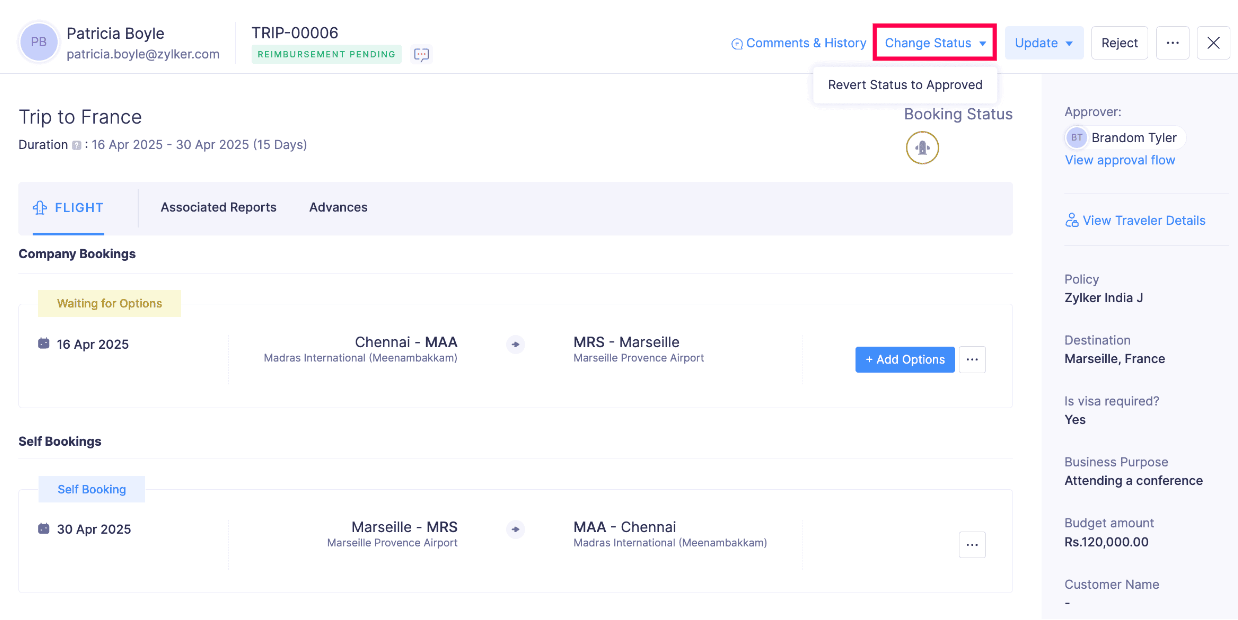The height and width of the screenshot is (620, 1238).
Task: Click the Reject button
Action: 1119,43
